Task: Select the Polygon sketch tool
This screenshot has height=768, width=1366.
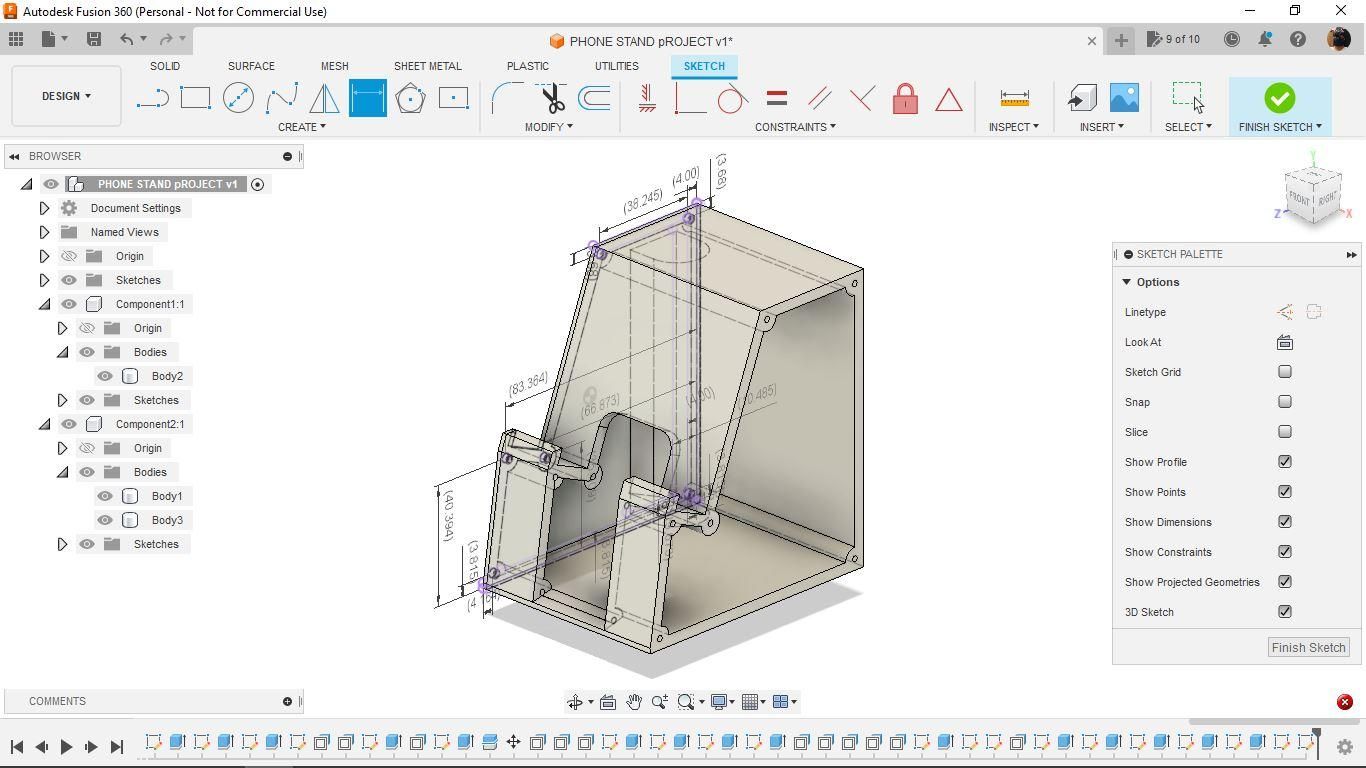Action: pyautogui.click(x=410, y=98)
